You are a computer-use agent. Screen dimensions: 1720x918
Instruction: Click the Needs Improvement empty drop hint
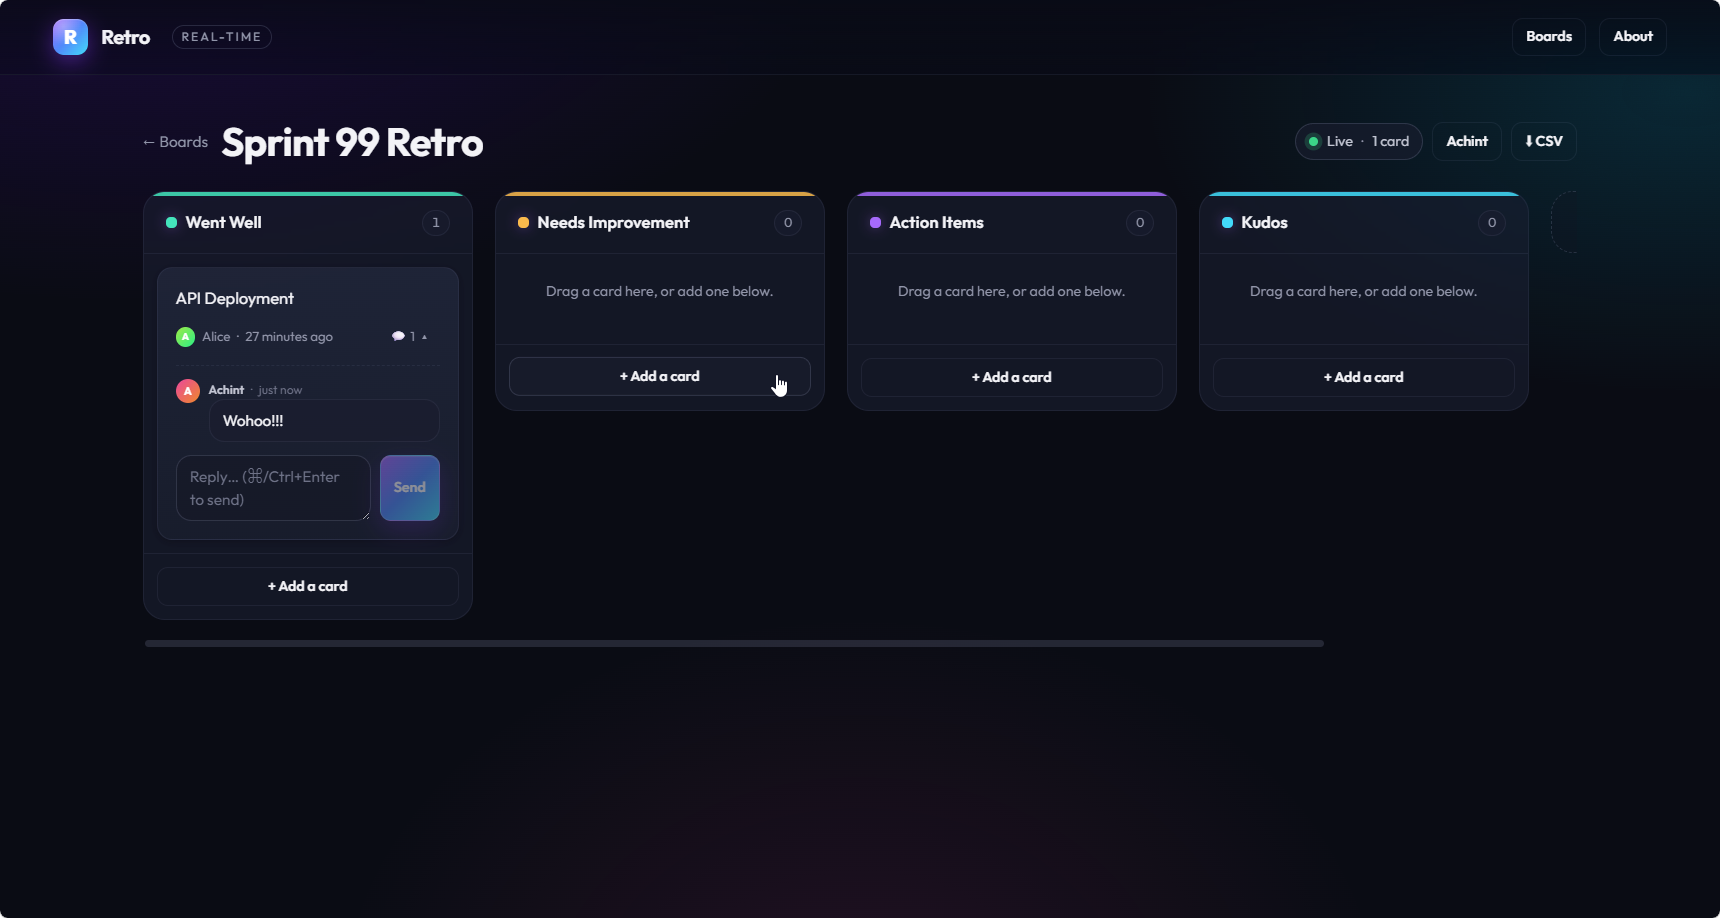[660, 291]
